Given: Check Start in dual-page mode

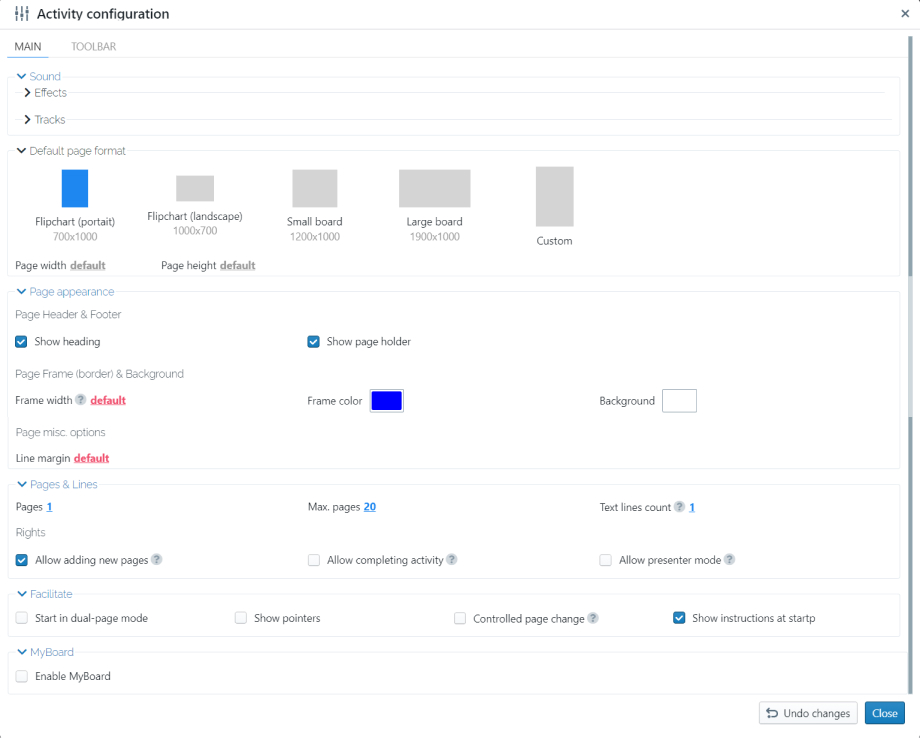Looking at the screenshot, I should 22,618.
